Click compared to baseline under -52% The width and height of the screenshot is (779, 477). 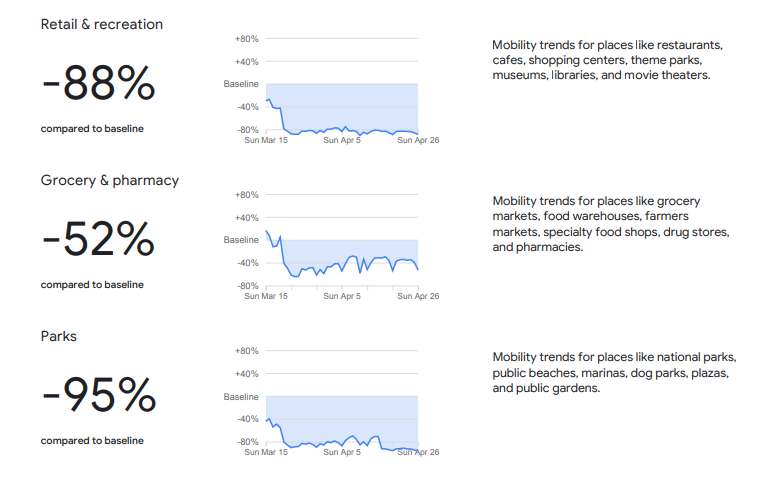coord(92,285)
